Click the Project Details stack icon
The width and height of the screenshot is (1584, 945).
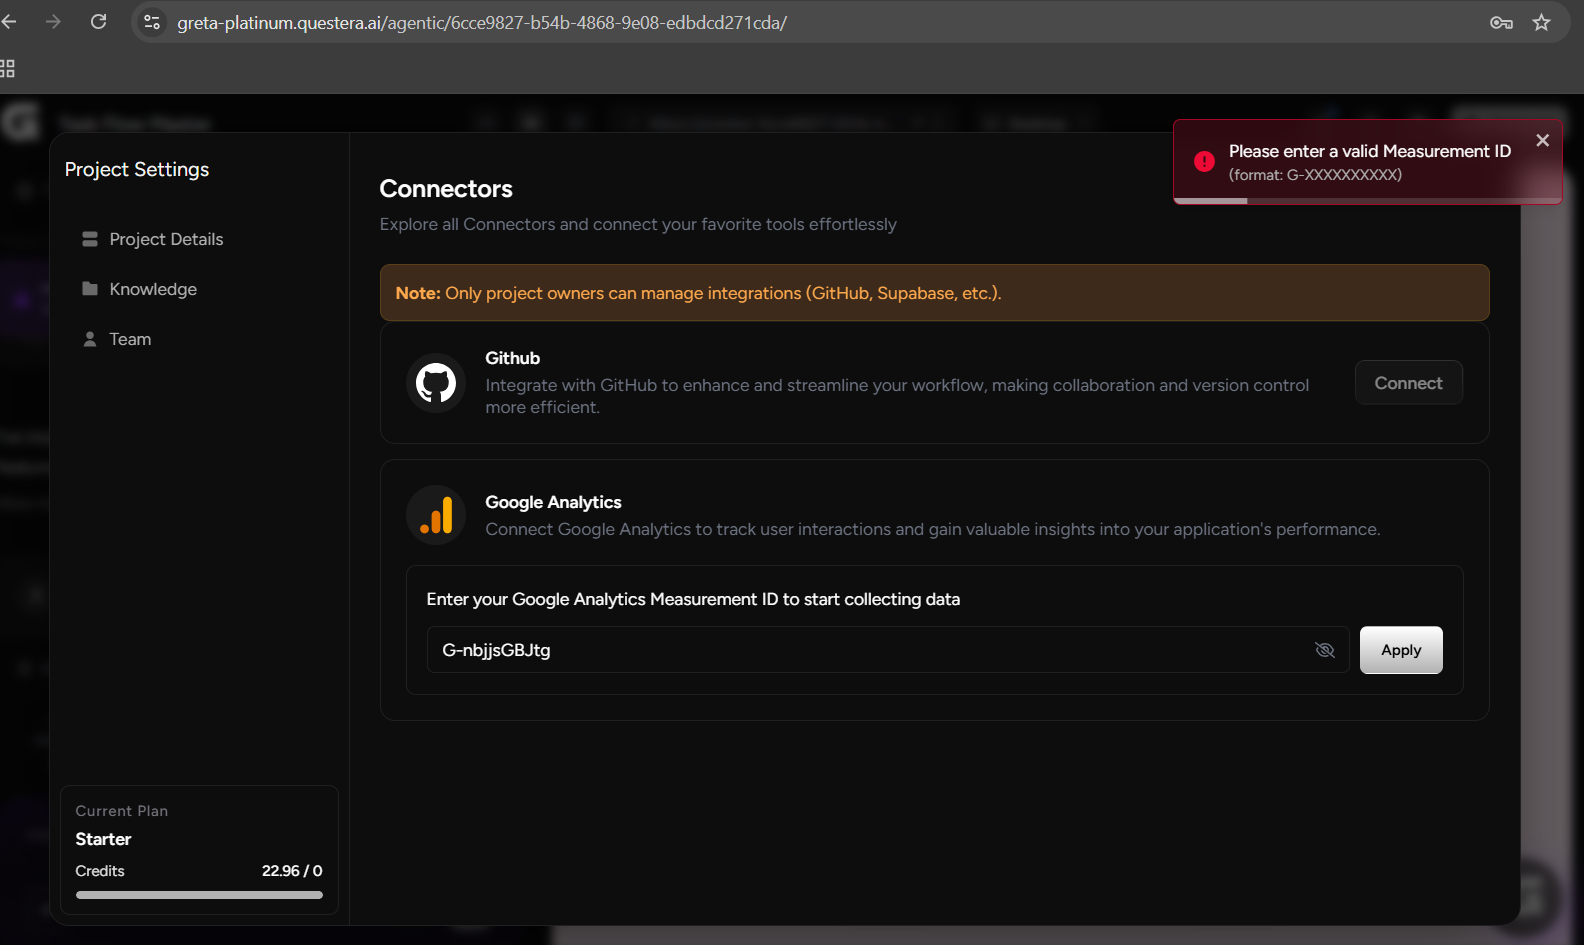[x=90, y=239]
